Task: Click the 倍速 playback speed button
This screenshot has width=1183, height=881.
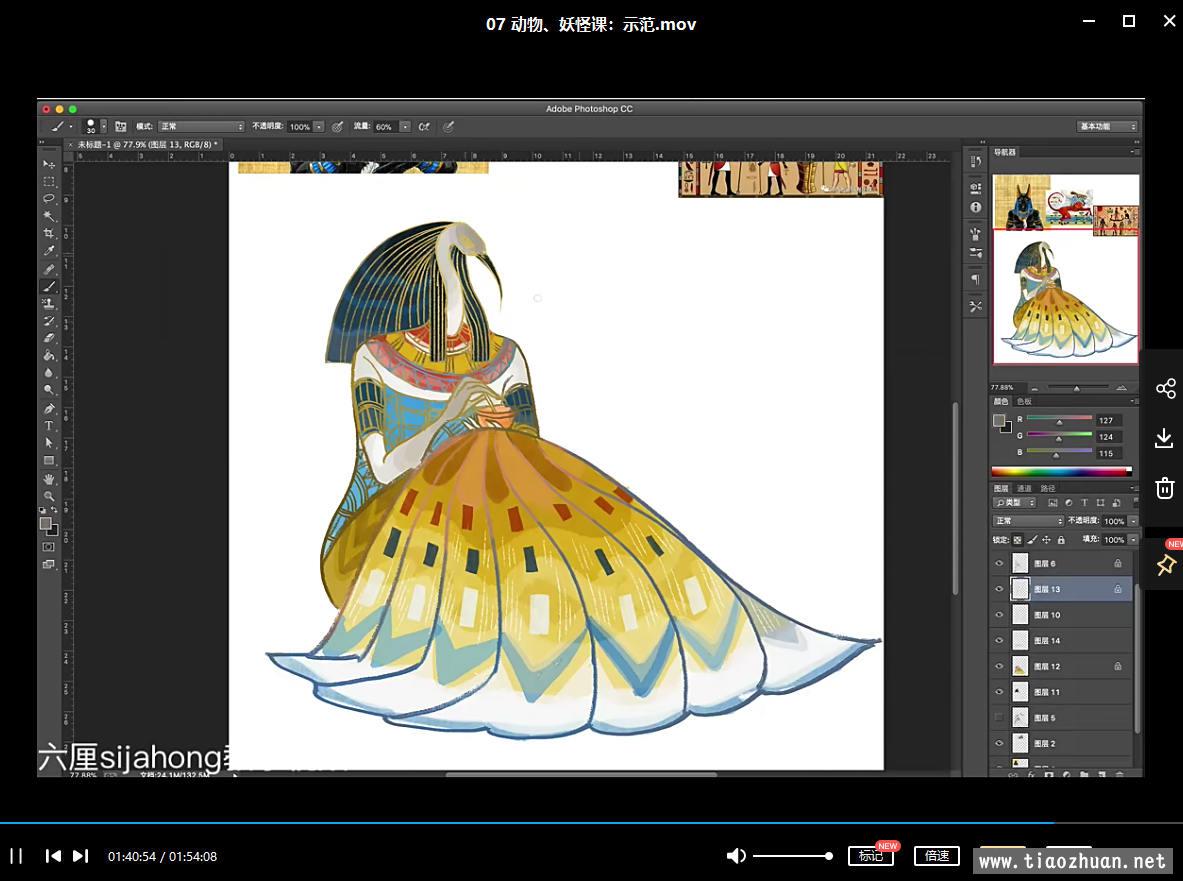Action: (936, 856)
